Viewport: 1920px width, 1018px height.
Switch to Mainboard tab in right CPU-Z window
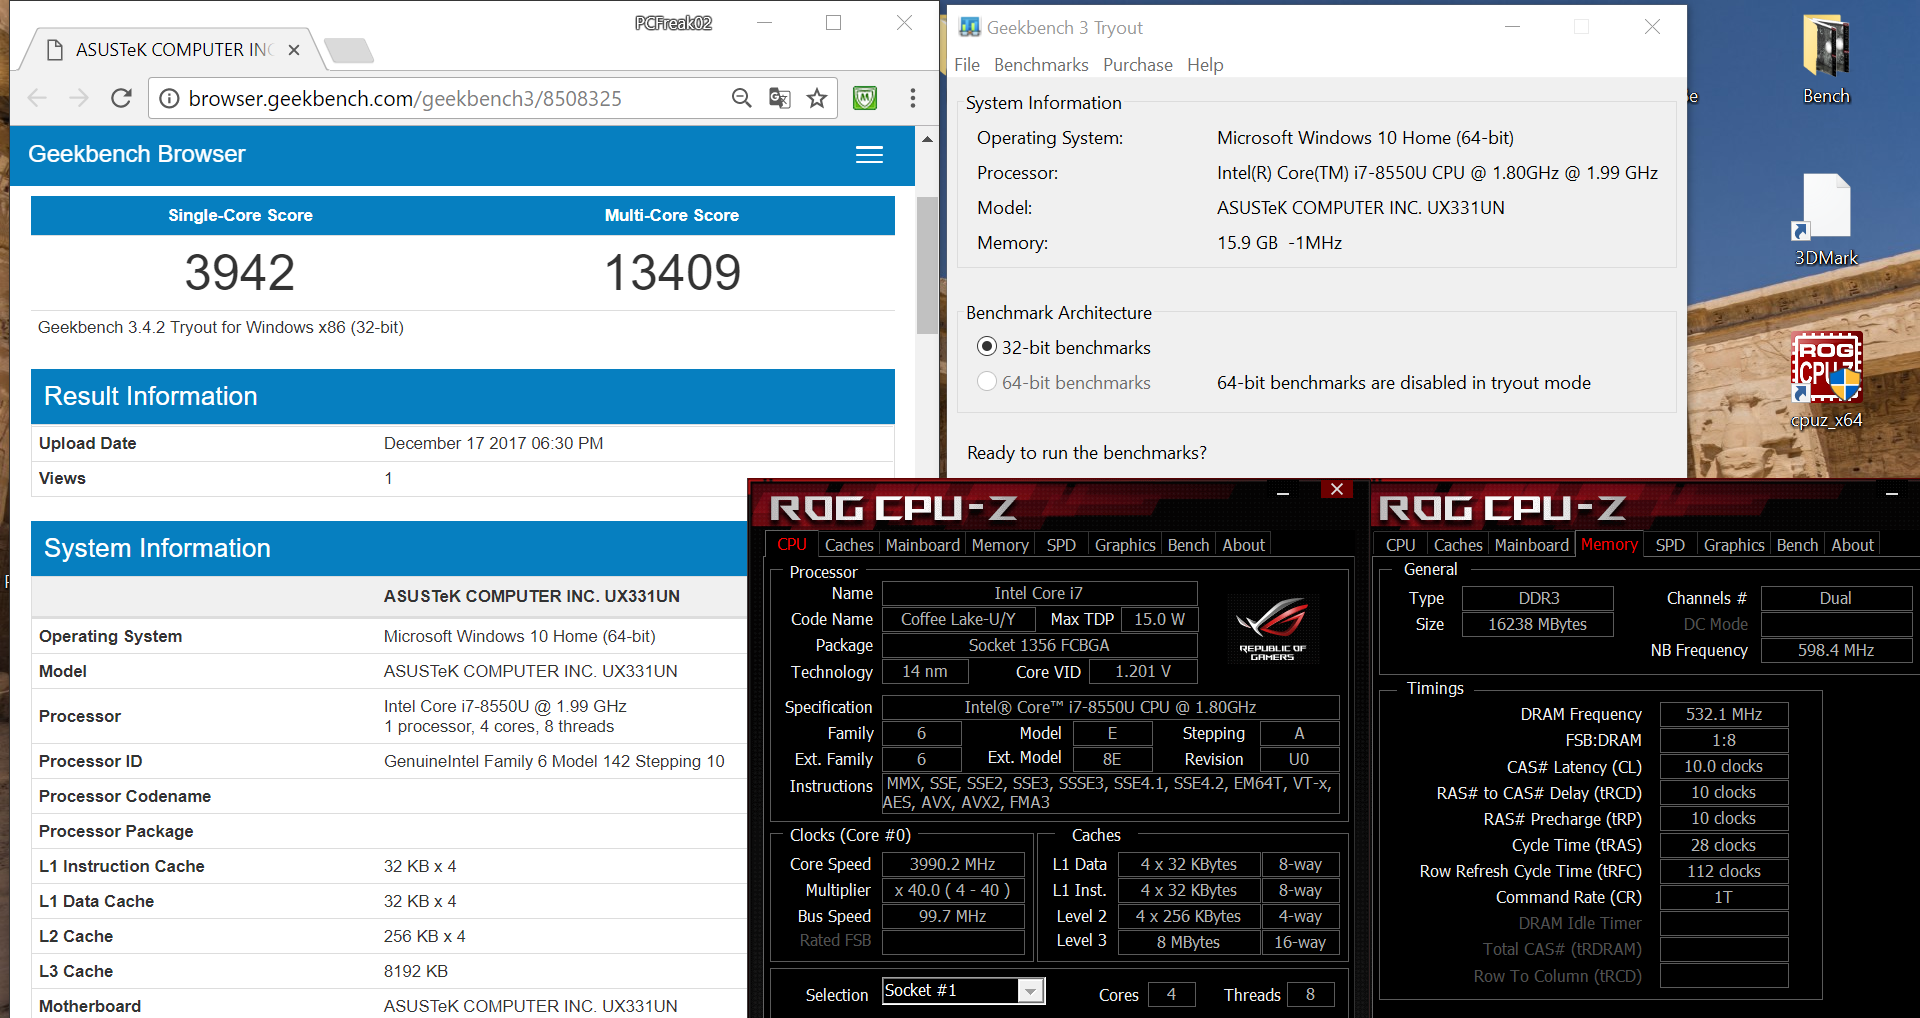[1531, 545]
